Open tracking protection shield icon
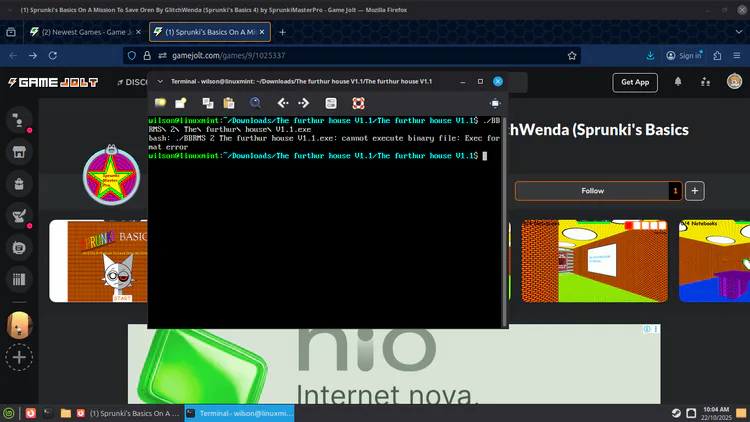Screen dimensions: 750x422 132,56
